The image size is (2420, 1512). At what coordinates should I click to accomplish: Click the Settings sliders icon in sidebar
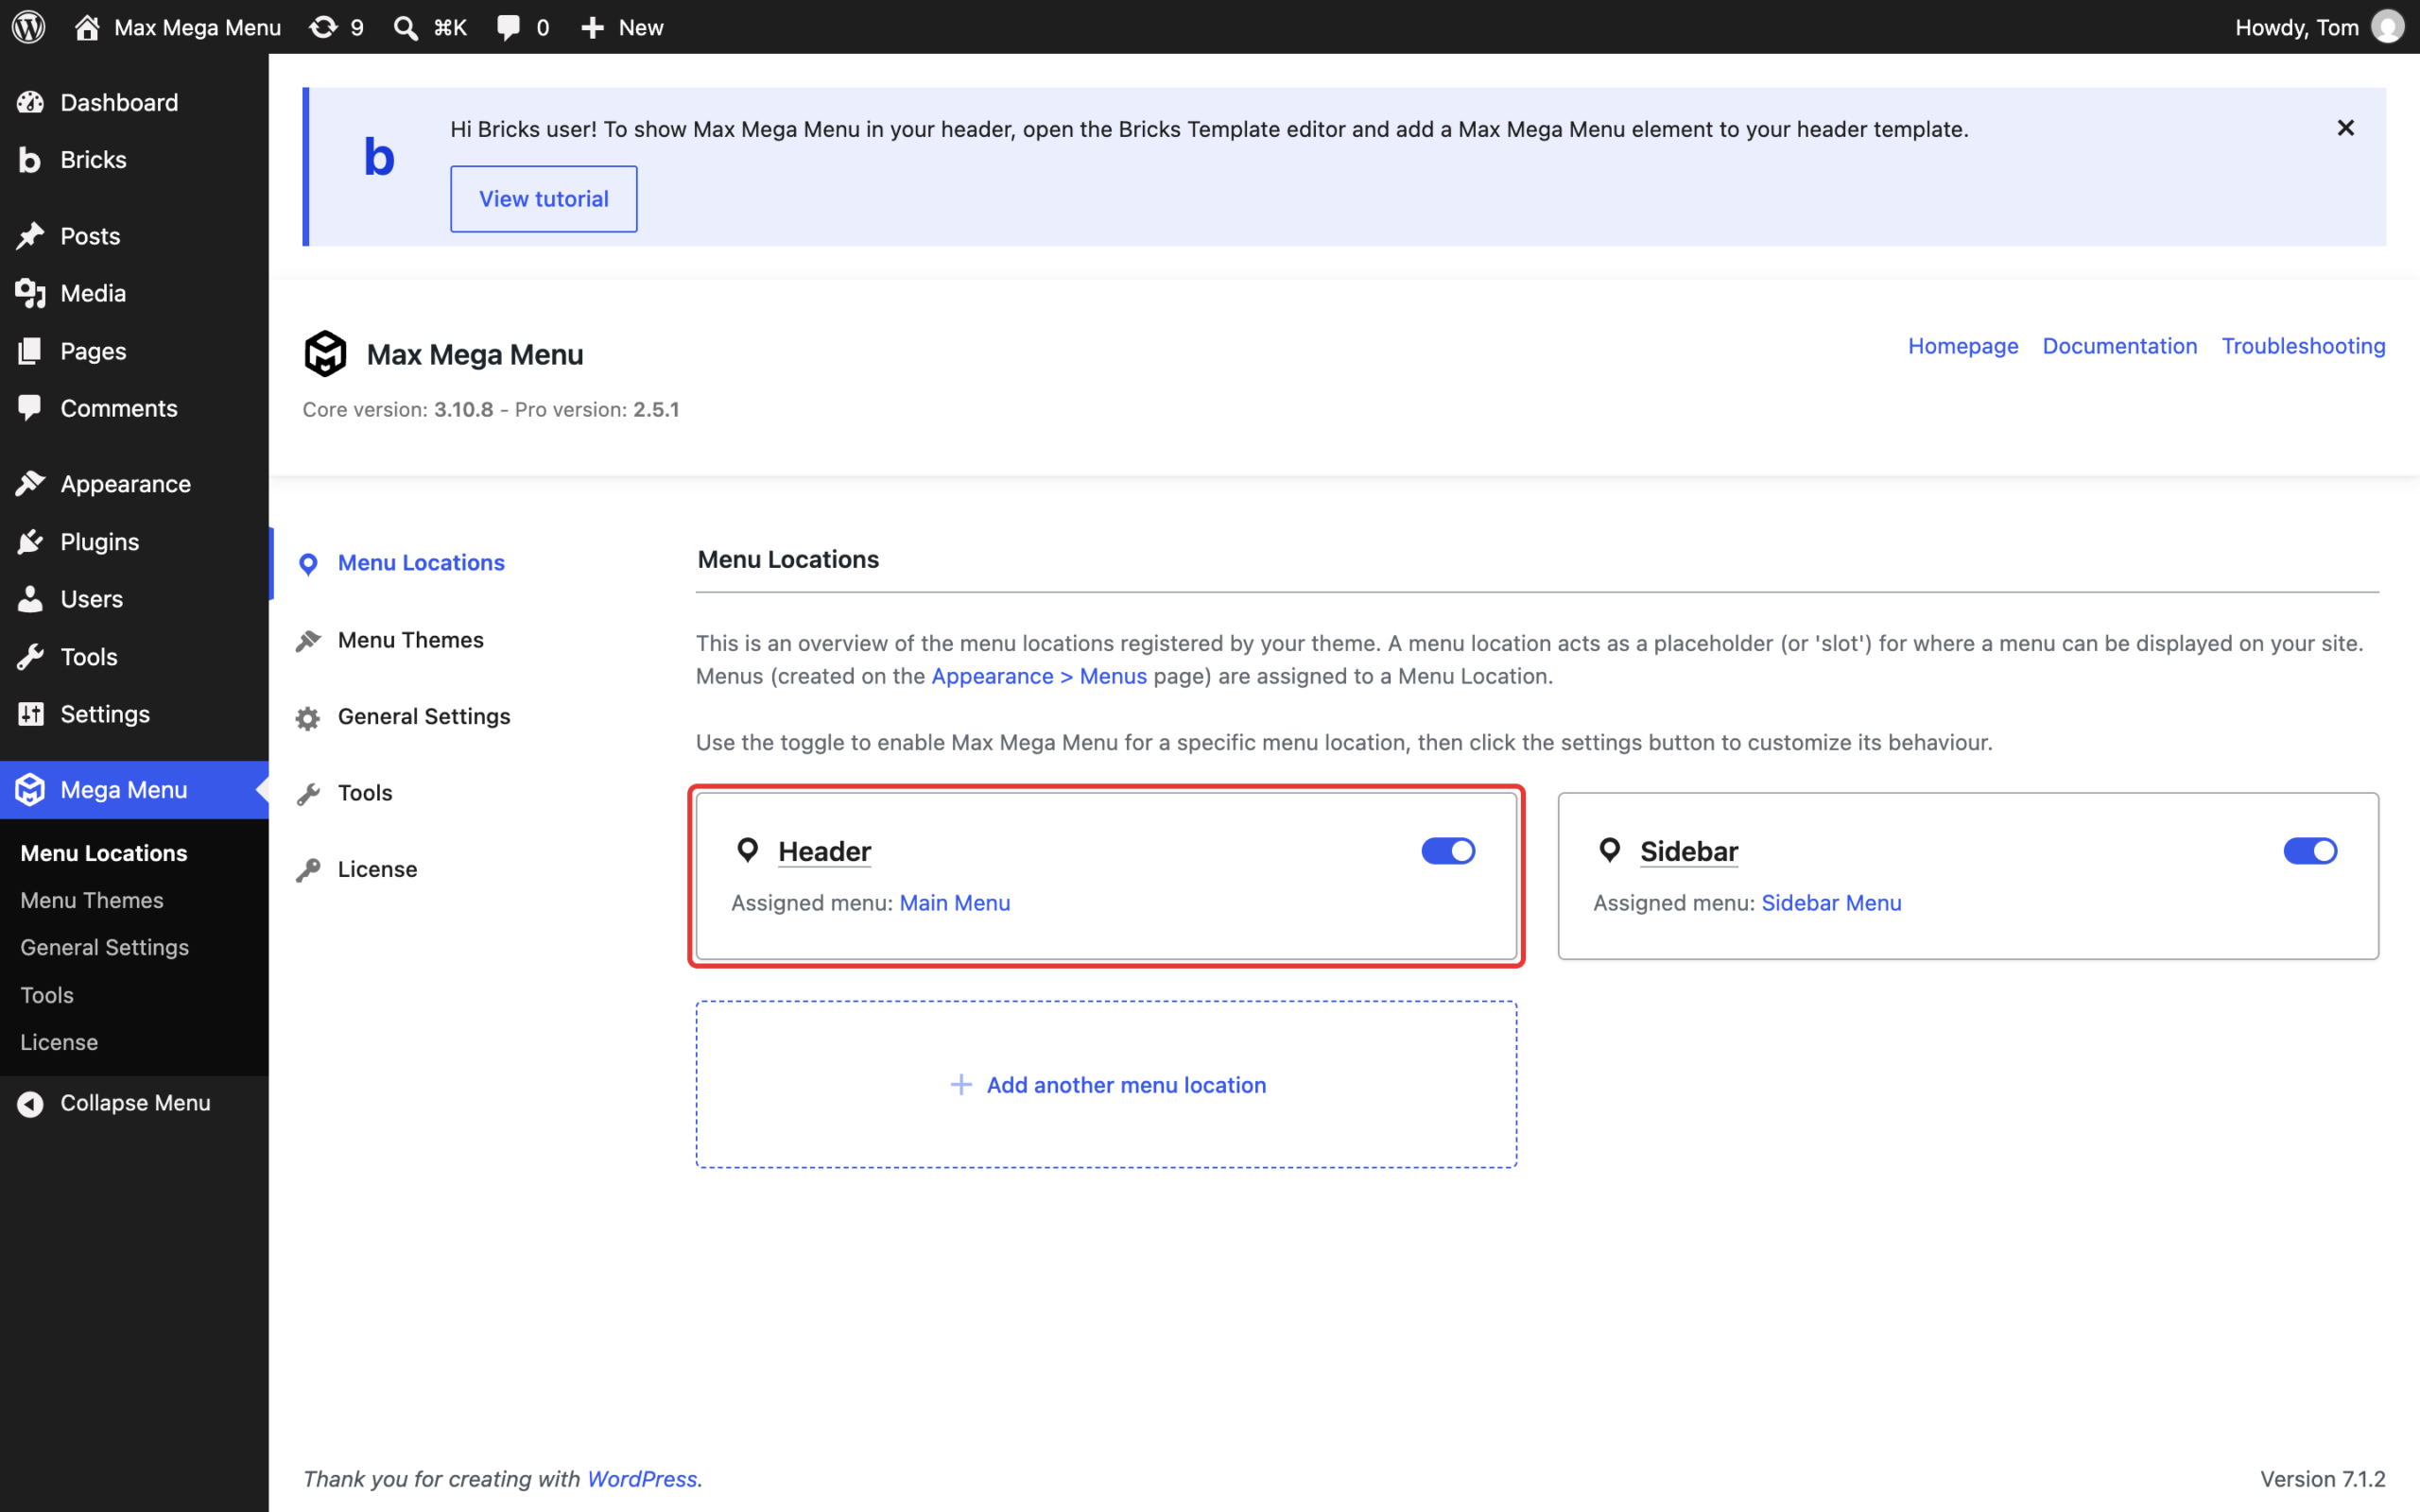click(x=30, y=714)
